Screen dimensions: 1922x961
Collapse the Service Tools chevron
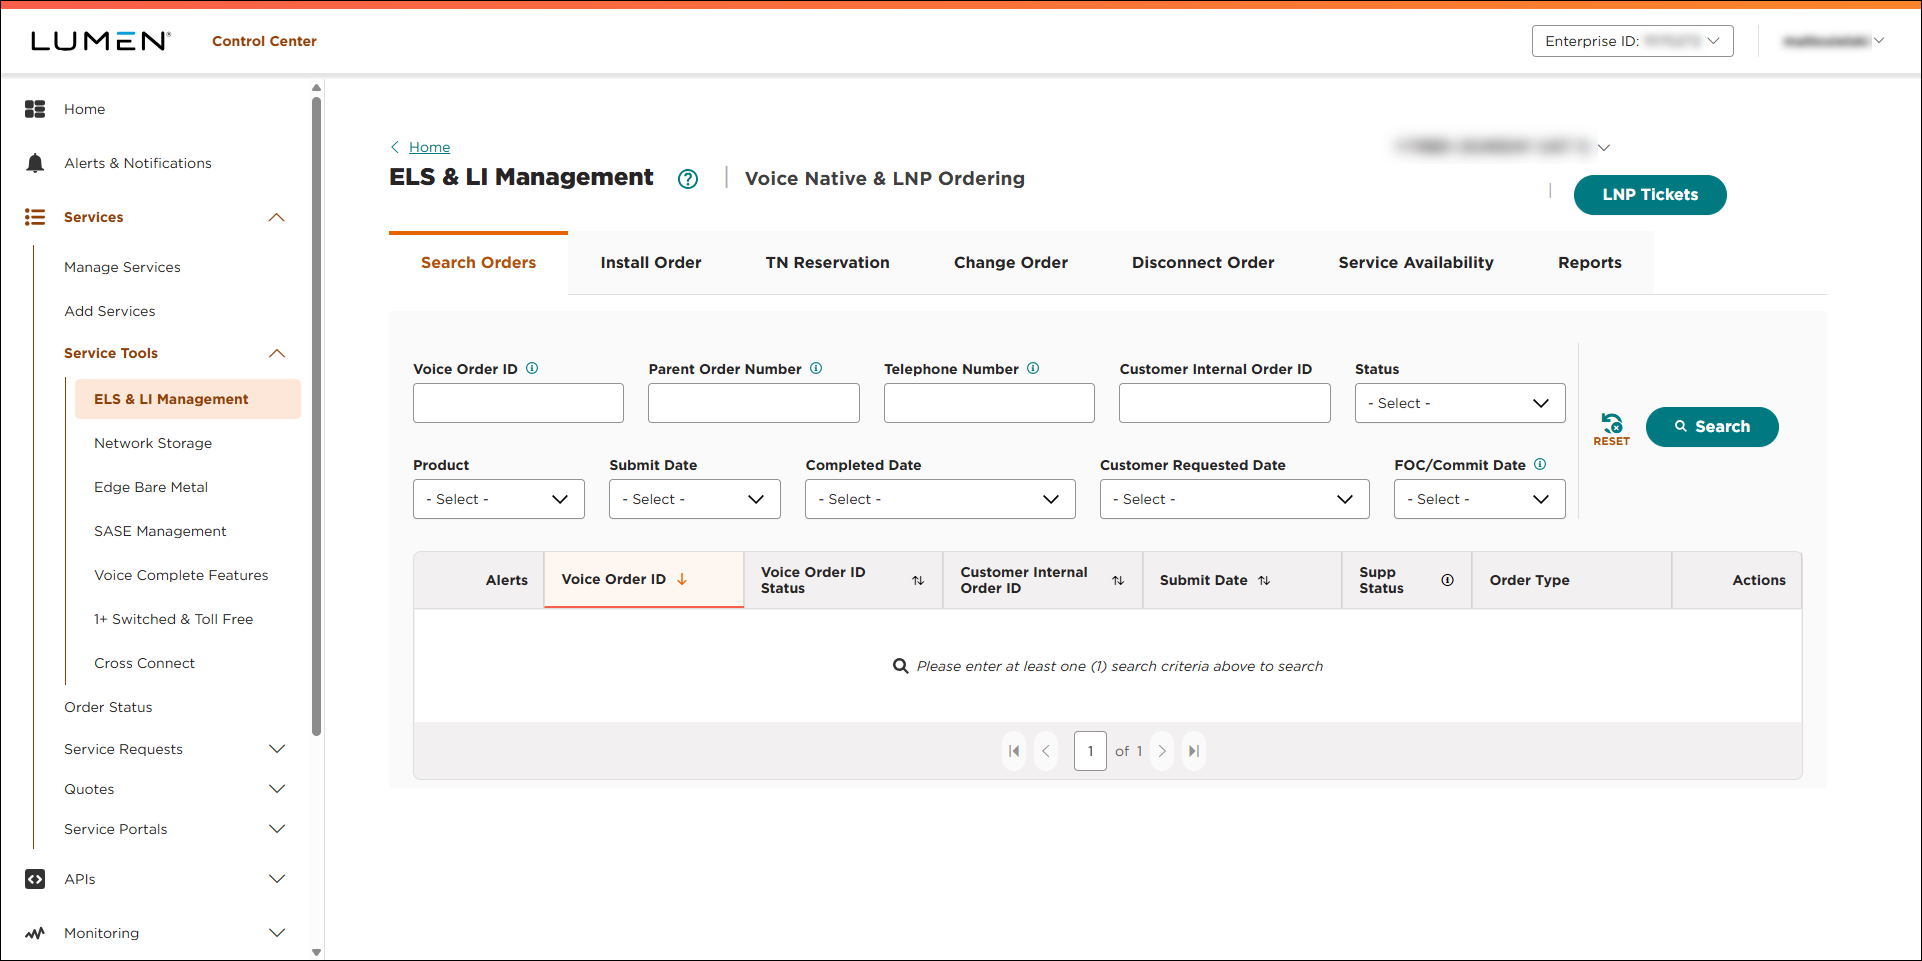tap(277, 353)
